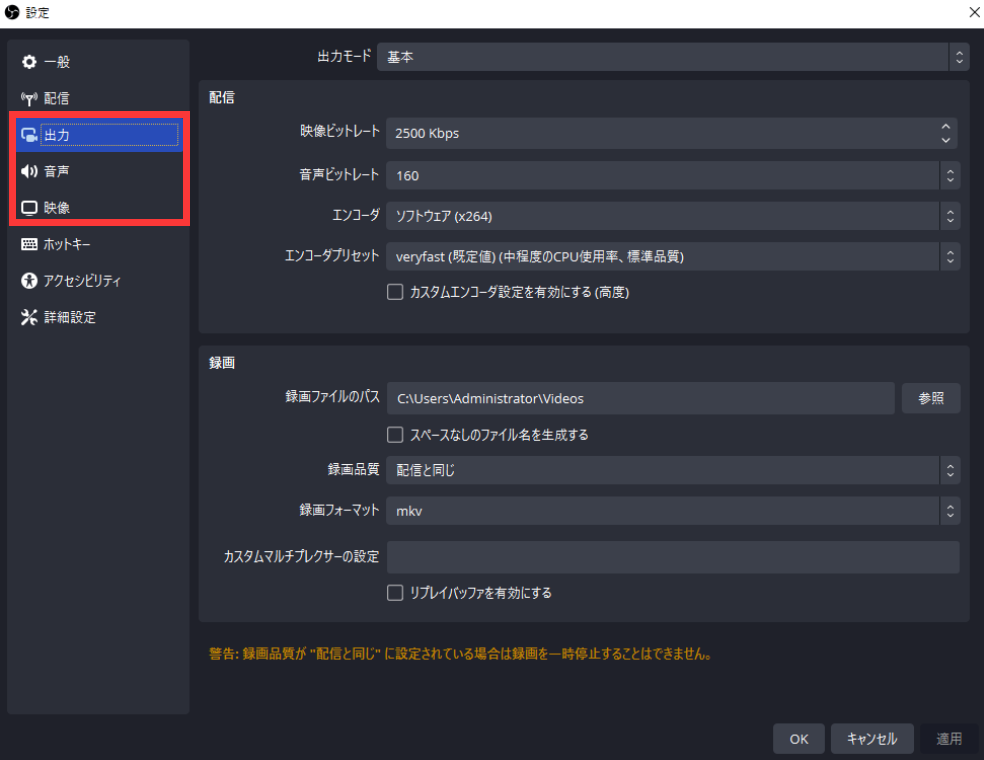The width and height of the screenshot is (984, 760).
Task: Select the 出力 output icon in sidebar
Action: (x=29, y=135)
